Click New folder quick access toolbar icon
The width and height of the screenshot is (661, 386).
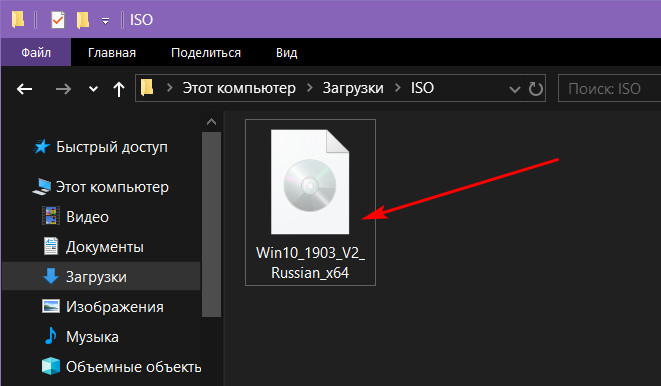[83, 19]
